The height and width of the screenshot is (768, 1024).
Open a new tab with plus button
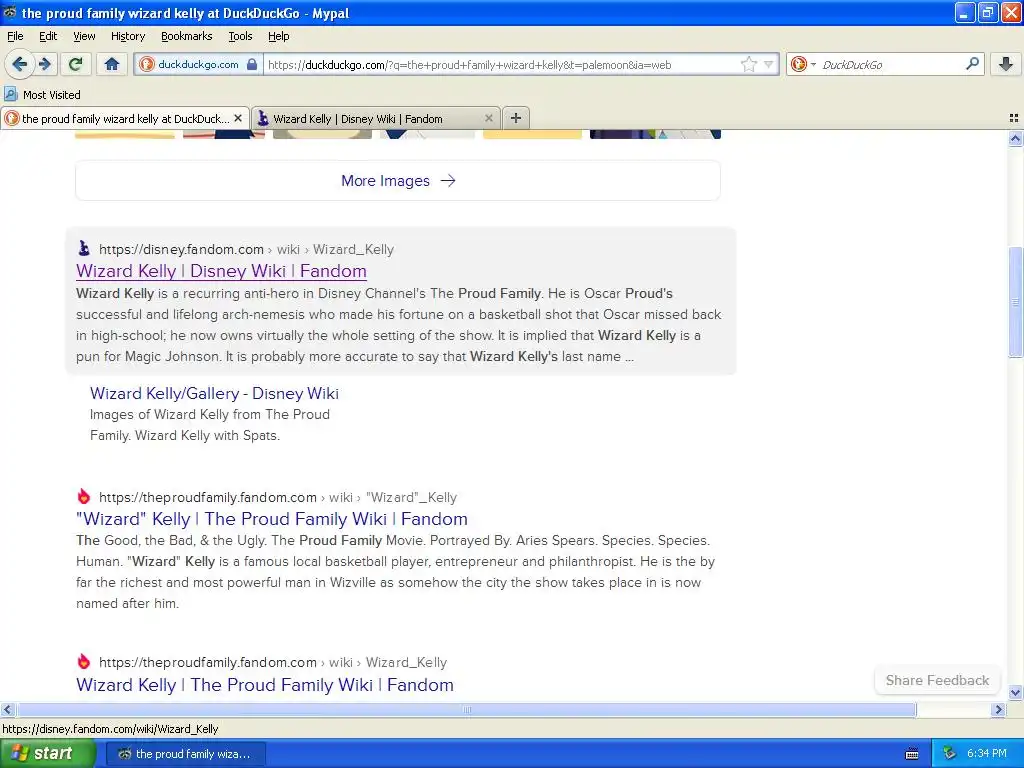(x=516, y=118)
